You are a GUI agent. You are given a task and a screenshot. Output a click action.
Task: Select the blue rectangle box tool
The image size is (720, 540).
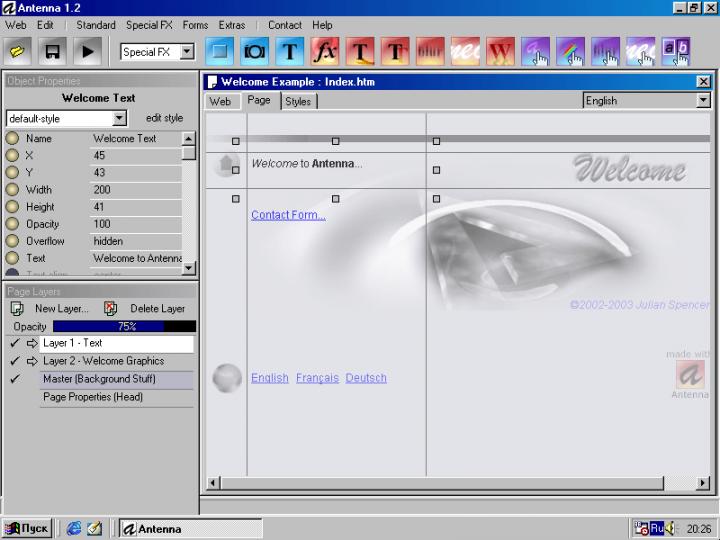pyautogui.click(x=220, y=51)
